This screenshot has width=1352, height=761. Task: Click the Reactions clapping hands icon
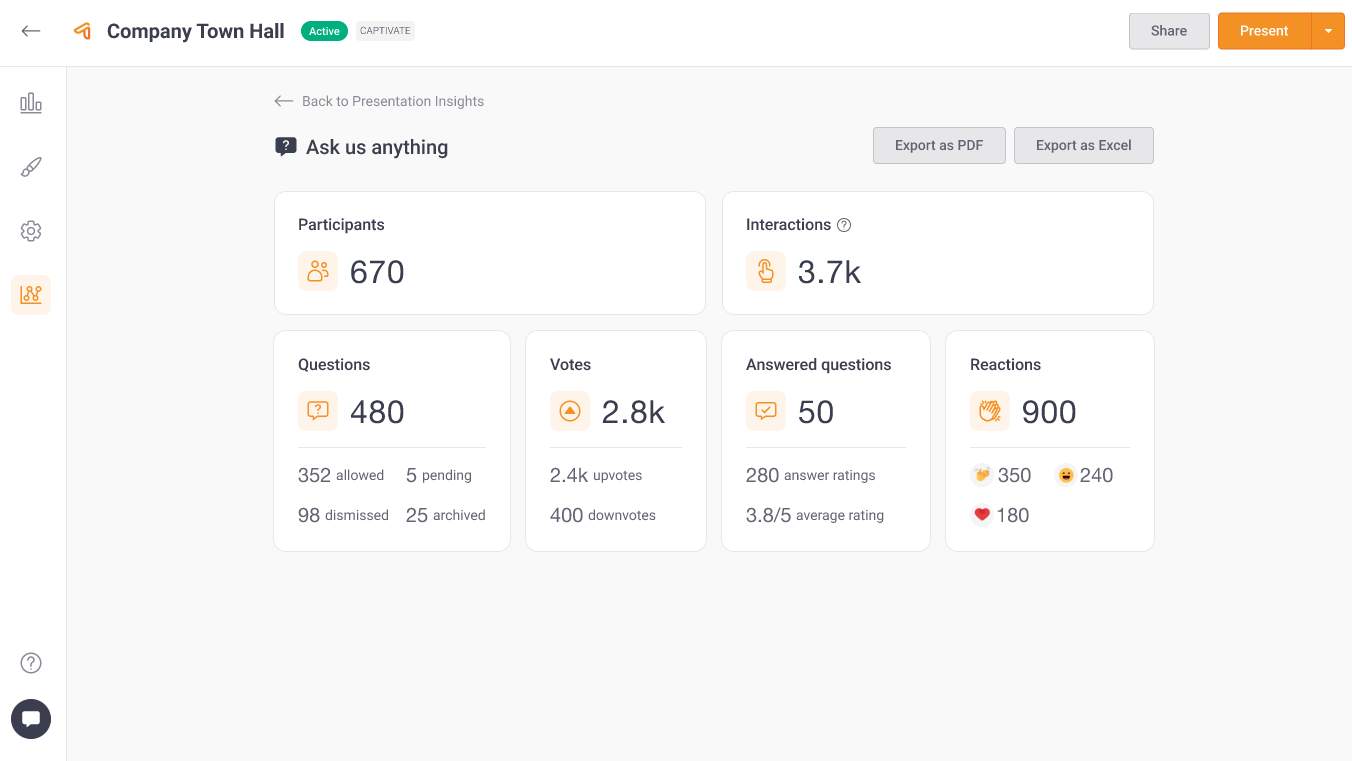pos(990,411)
